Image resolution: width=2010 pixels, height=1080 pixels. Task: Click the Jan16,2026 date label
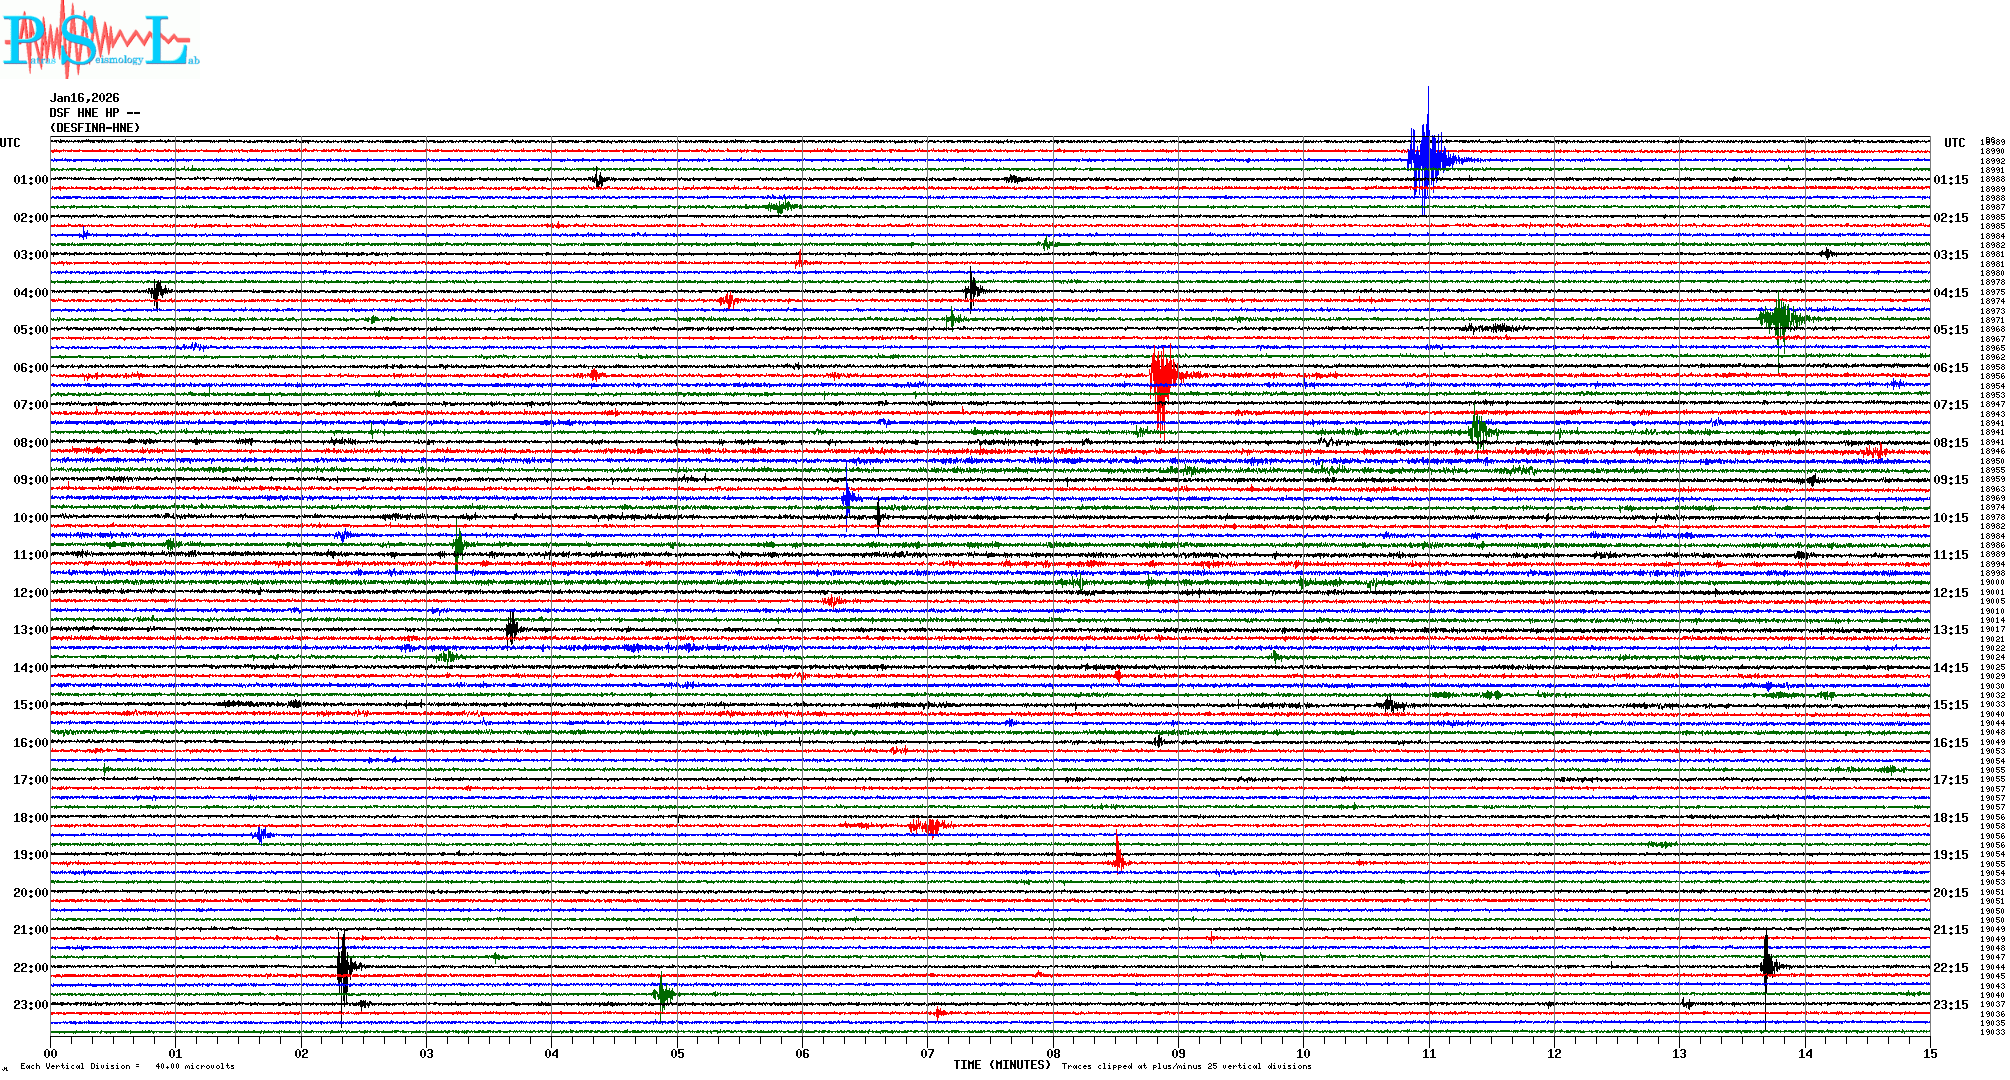pyautogui.click(x=84, y=98)
